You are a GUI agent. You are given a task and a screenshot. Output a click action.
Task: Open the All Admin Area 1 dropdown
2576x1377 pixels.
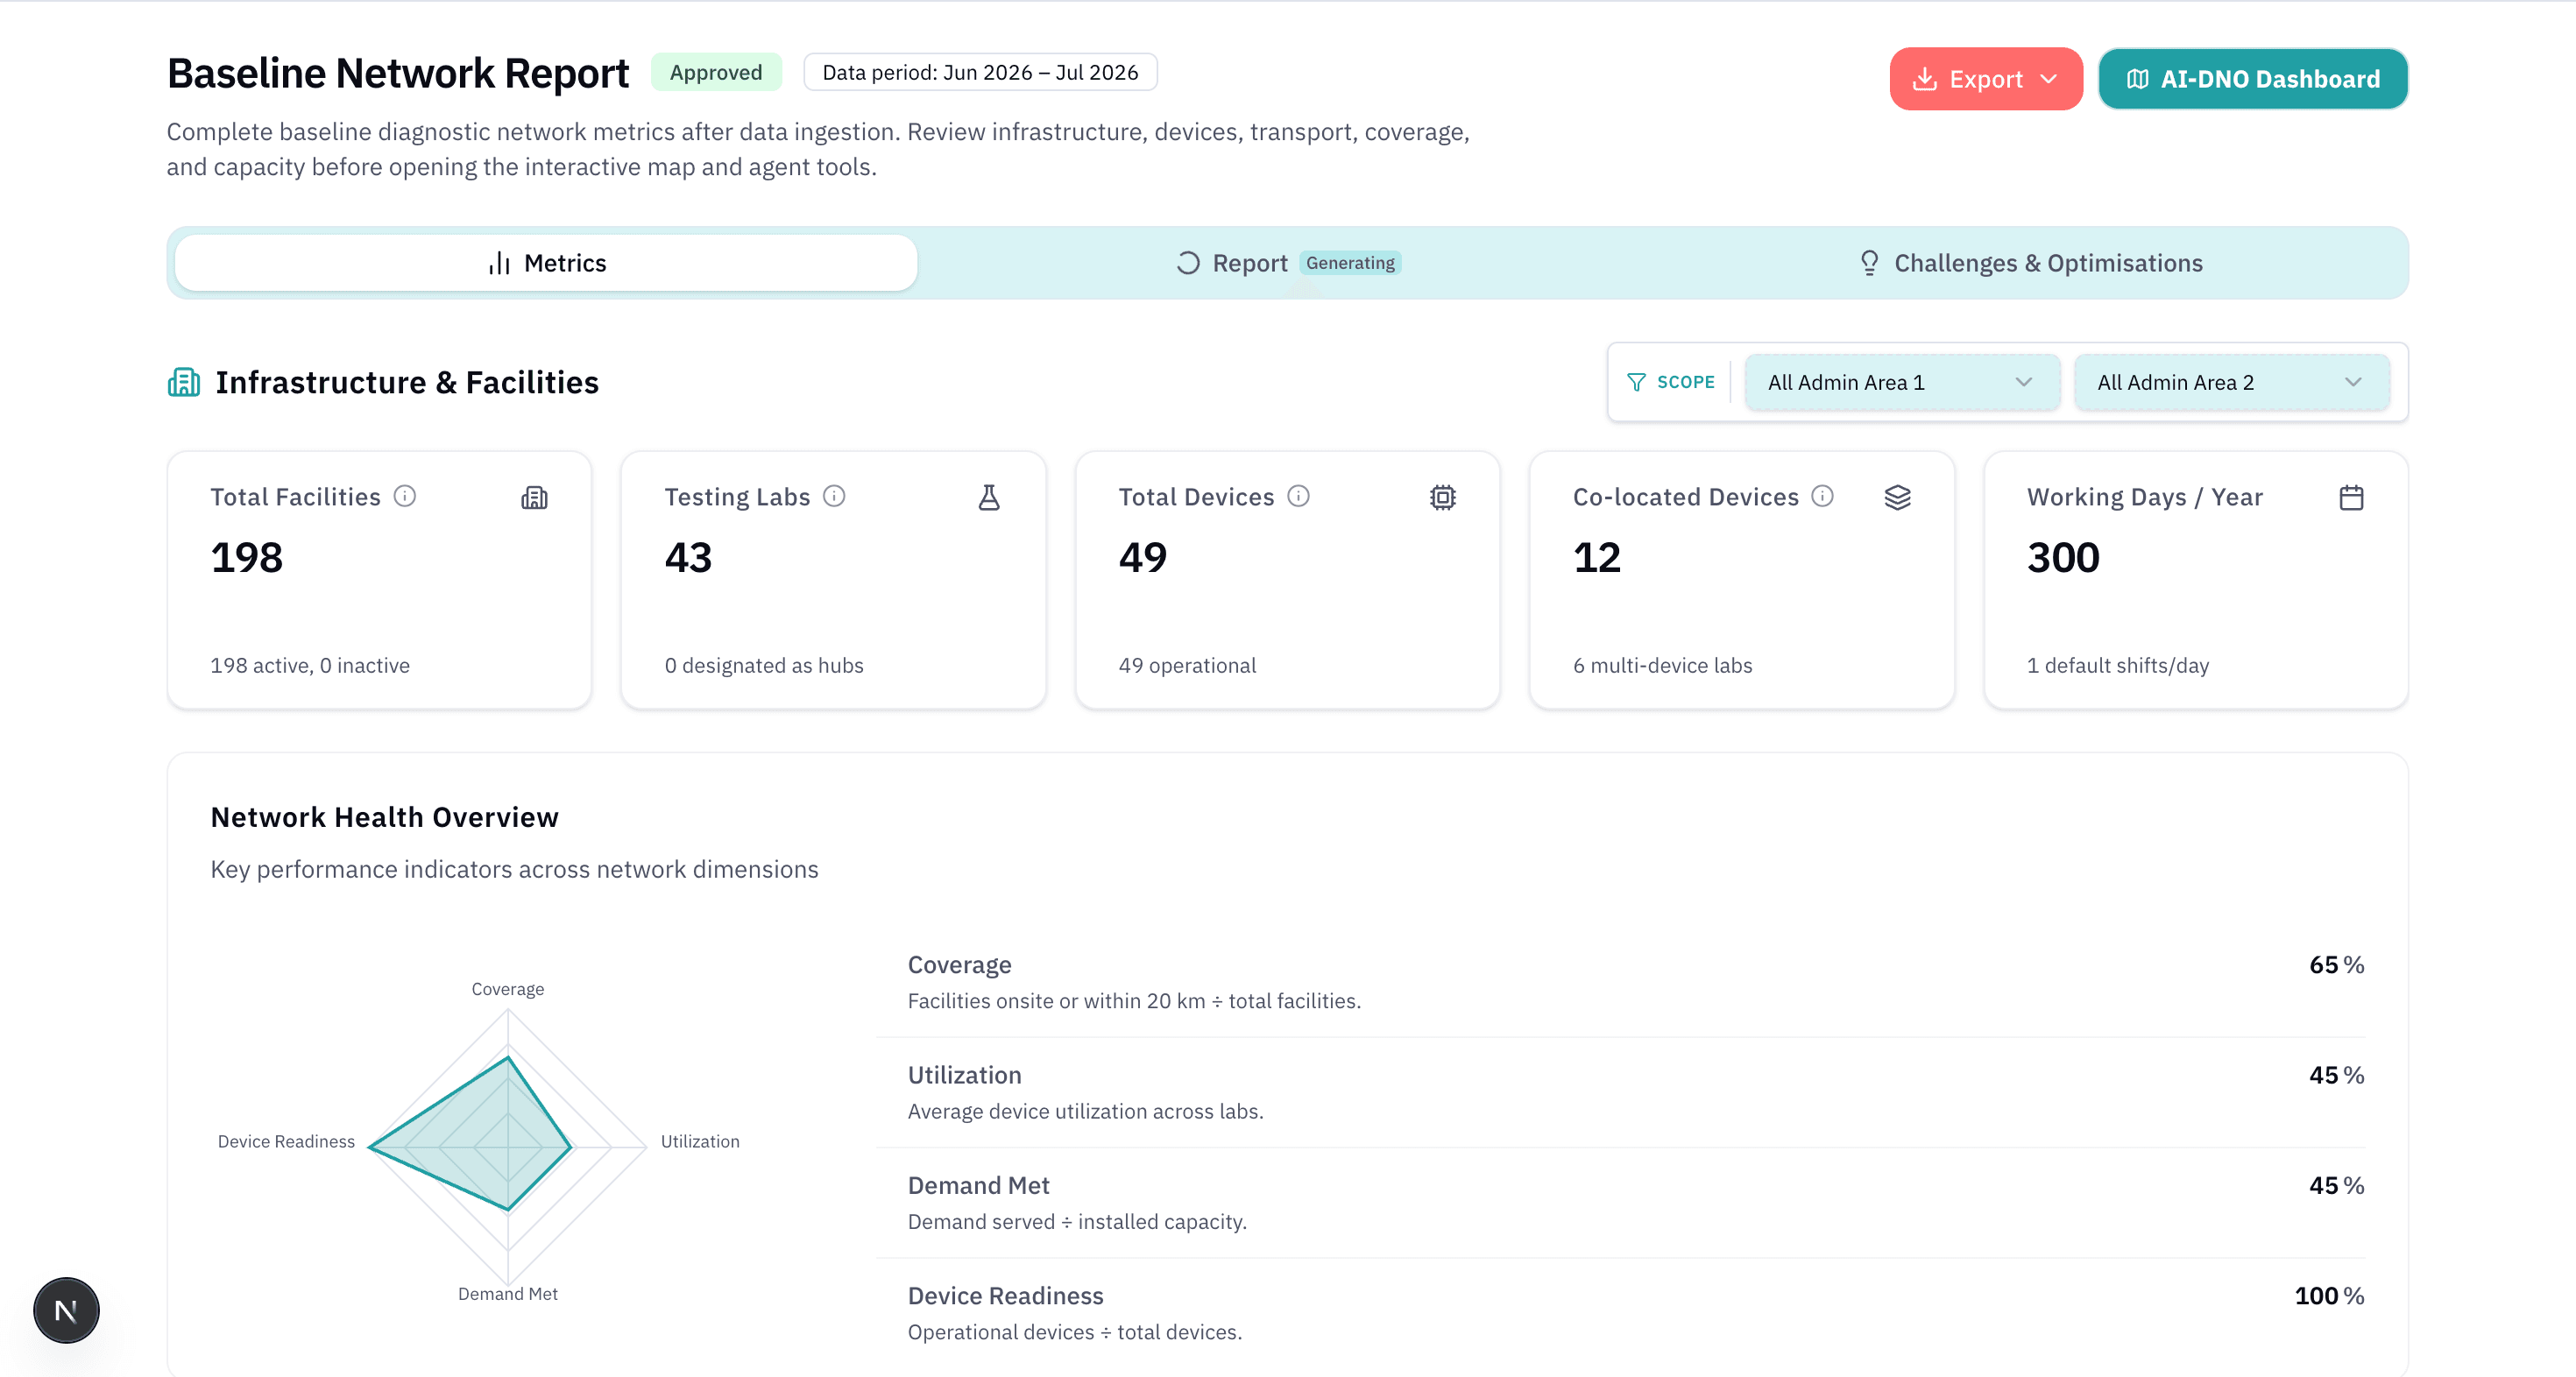[1901, 382]
